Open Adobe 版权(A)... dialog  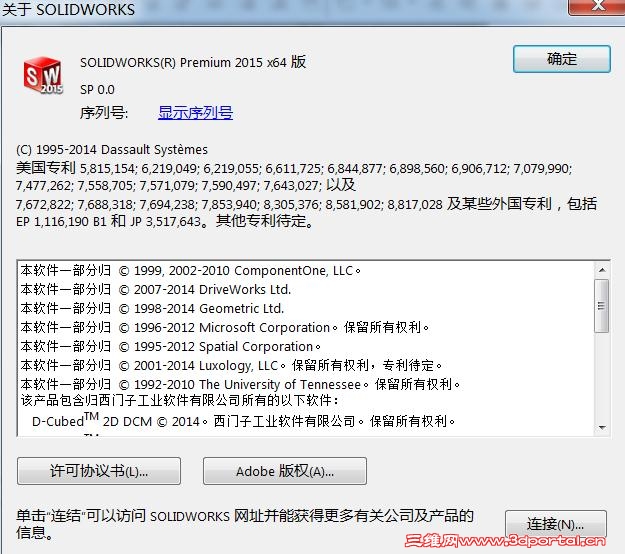285,471
